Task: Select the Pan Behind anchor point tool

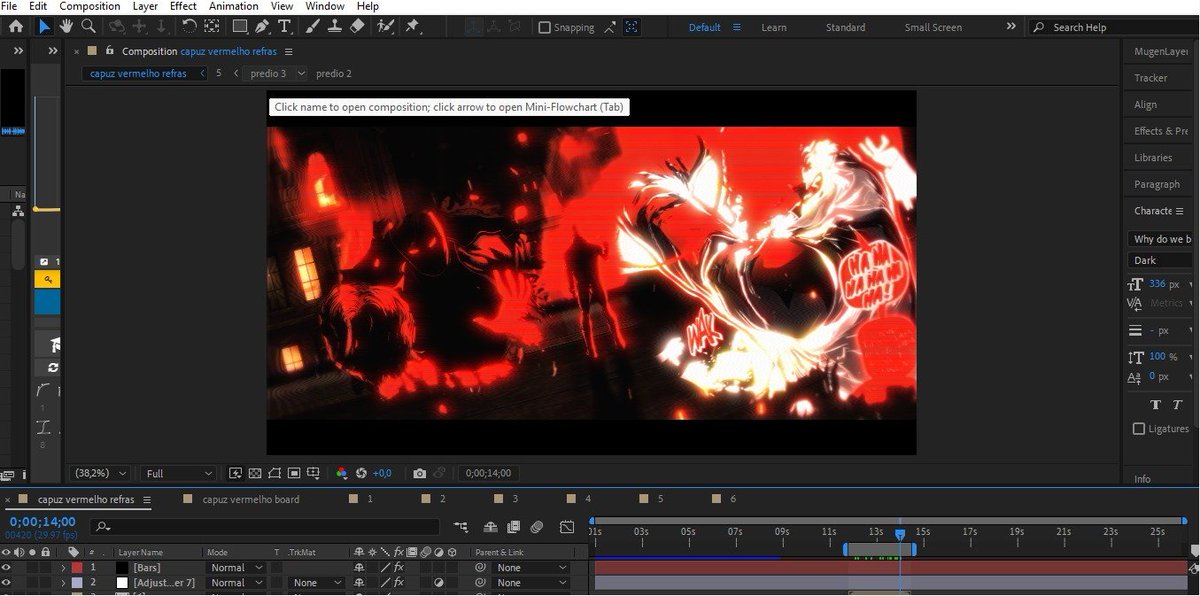Action: click(213, 26)
